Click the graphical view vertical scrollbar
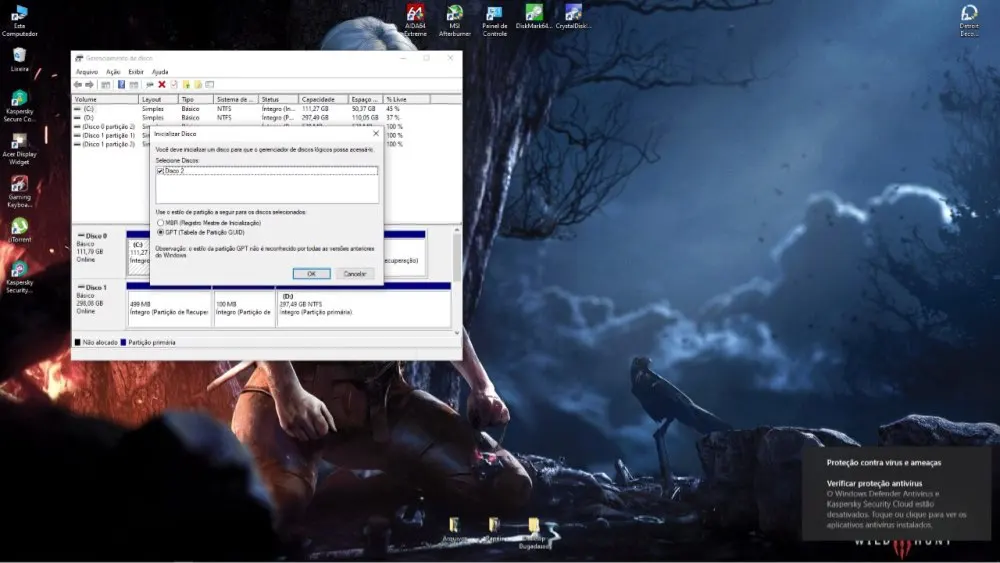 457,257
